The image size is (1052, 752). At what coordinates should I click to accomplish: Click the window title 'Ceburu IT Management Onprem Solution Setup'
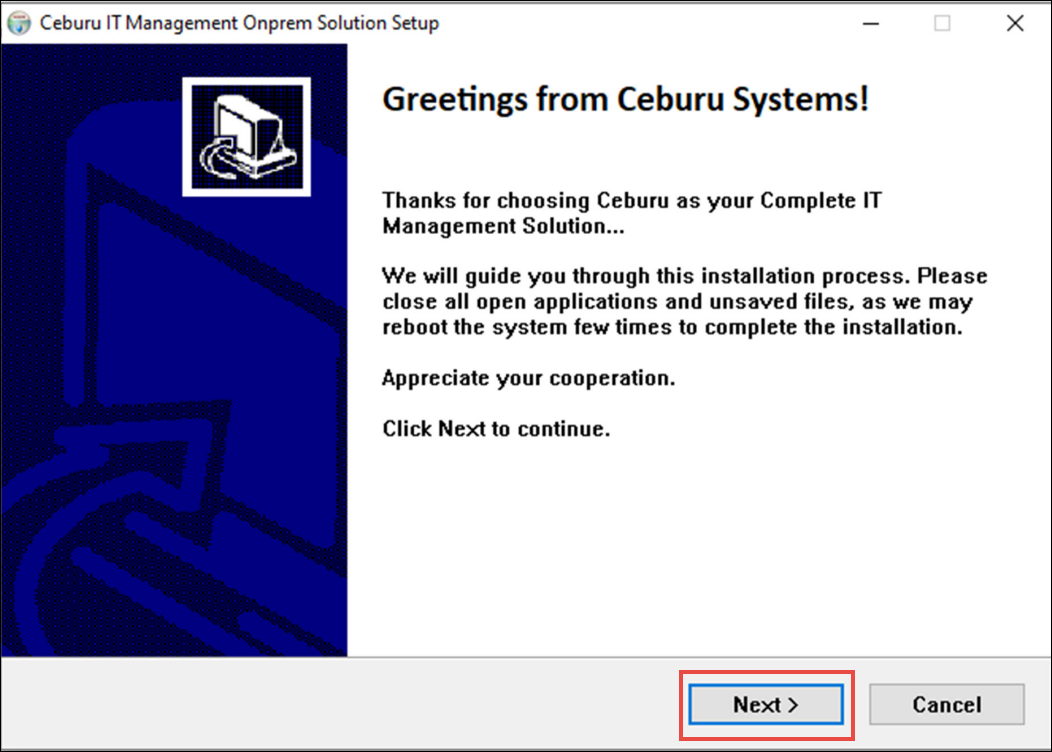[x=239, y=23]
